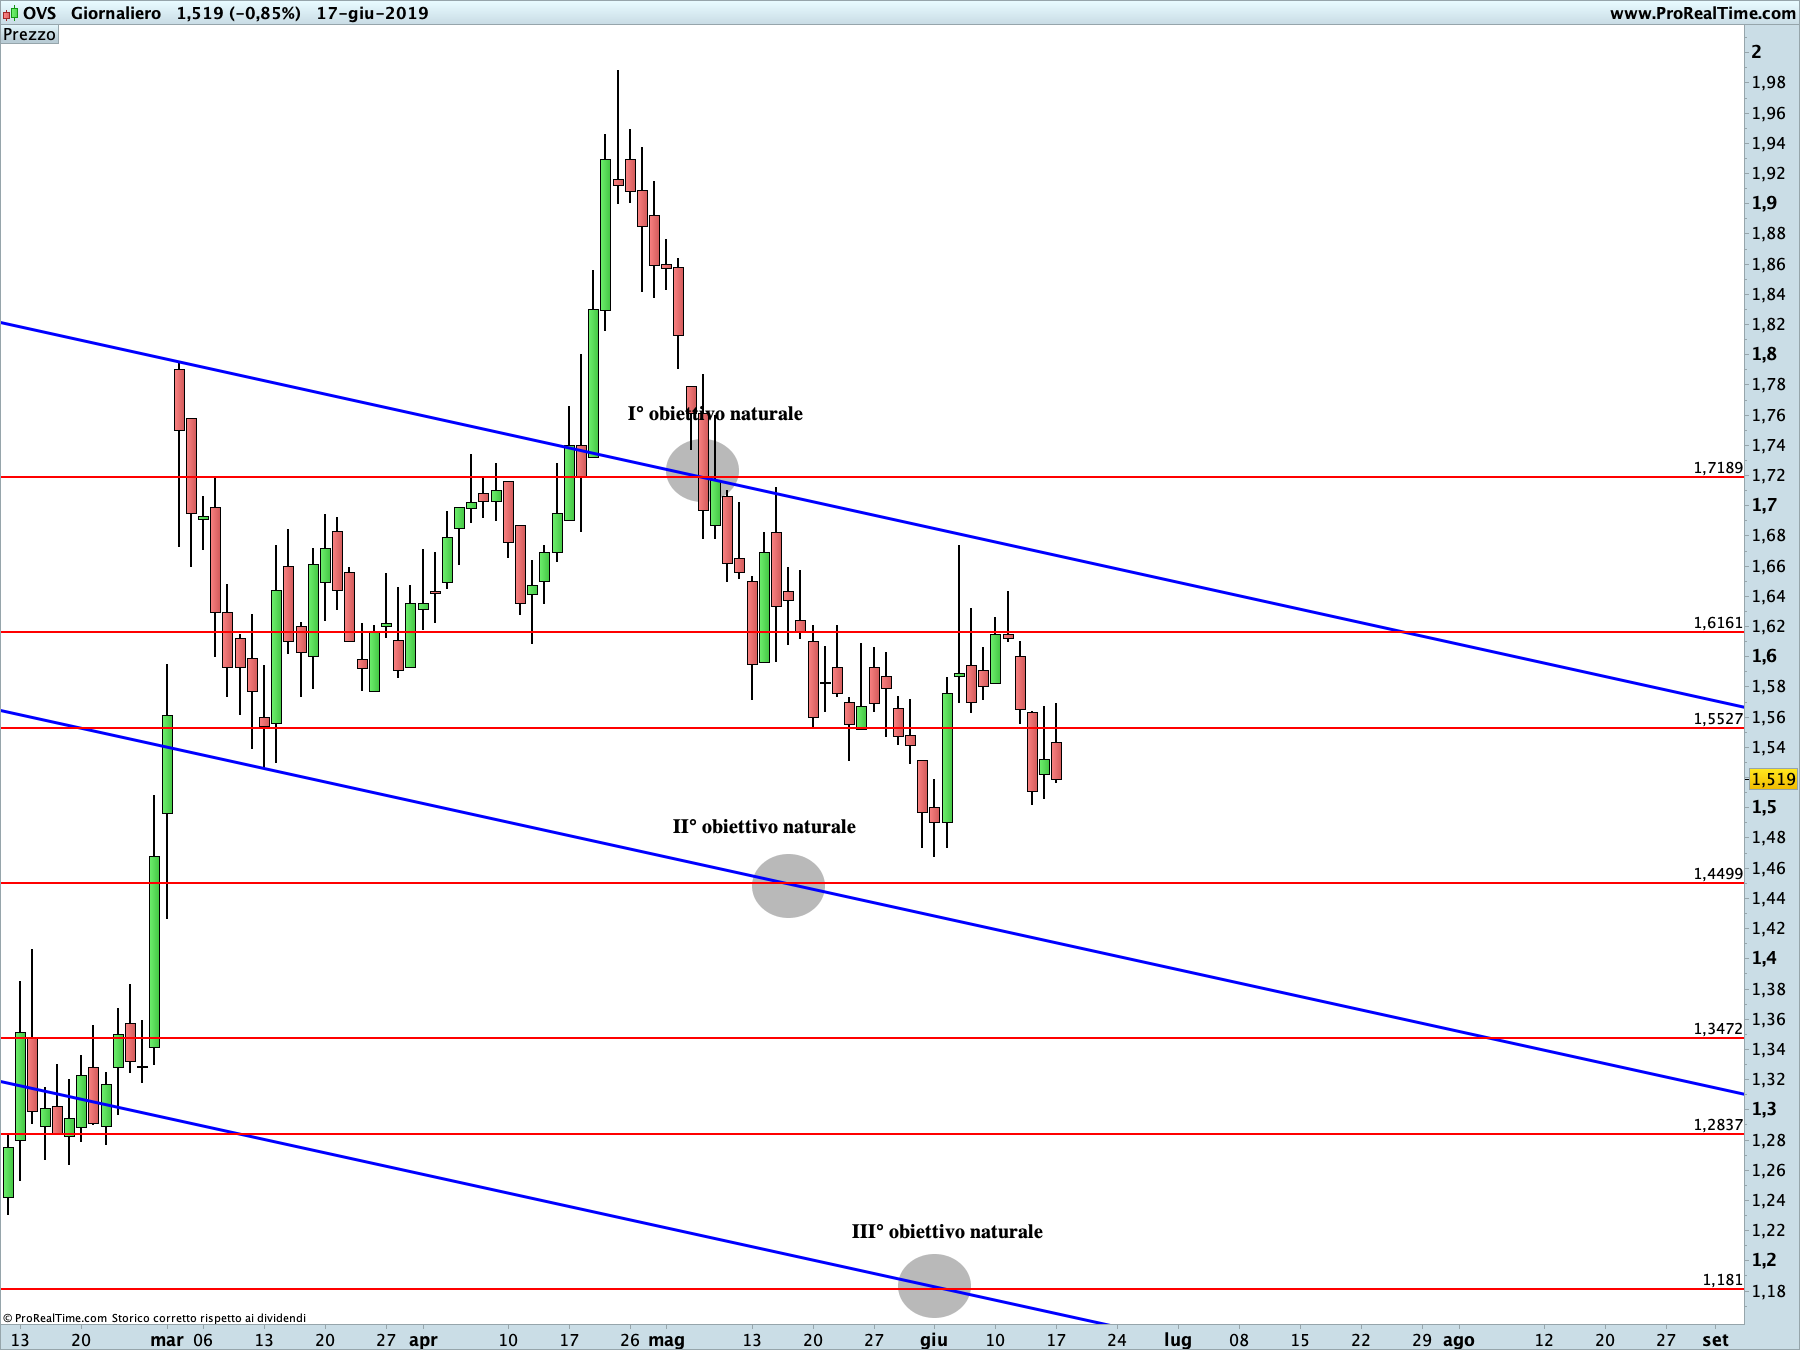The width and height of the screenshot is (1800, 1350).
Task: Click the lug label on time axis
Action: (1178, 1340)
